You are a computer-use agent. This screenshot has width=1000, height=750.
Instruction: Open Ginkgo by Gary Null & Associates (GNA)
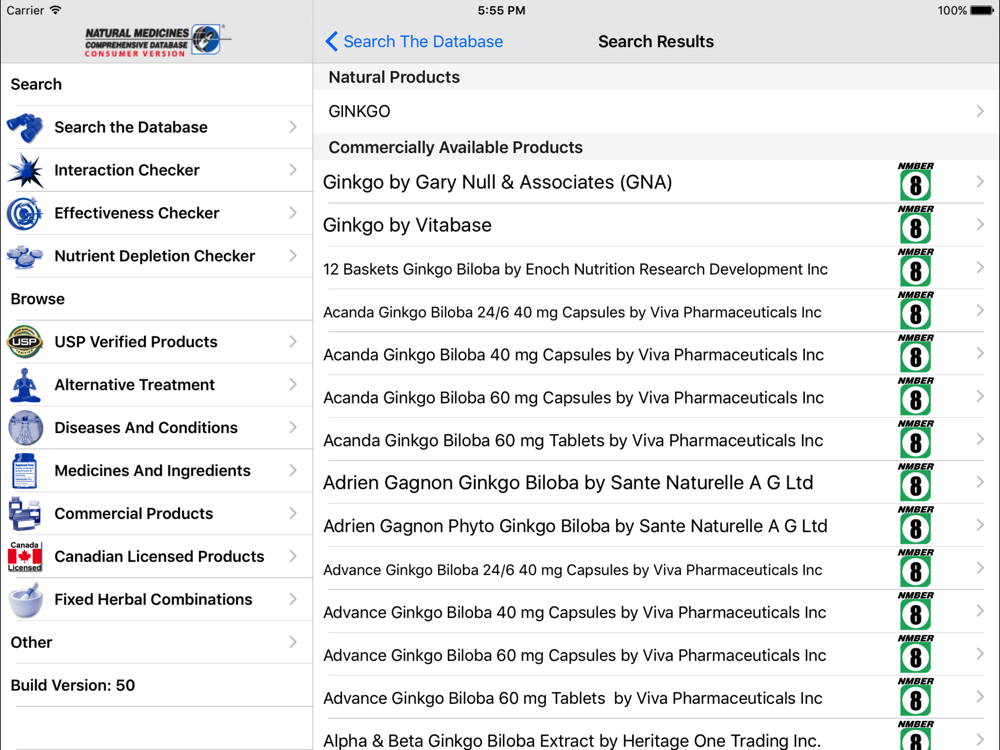(656, 182)
